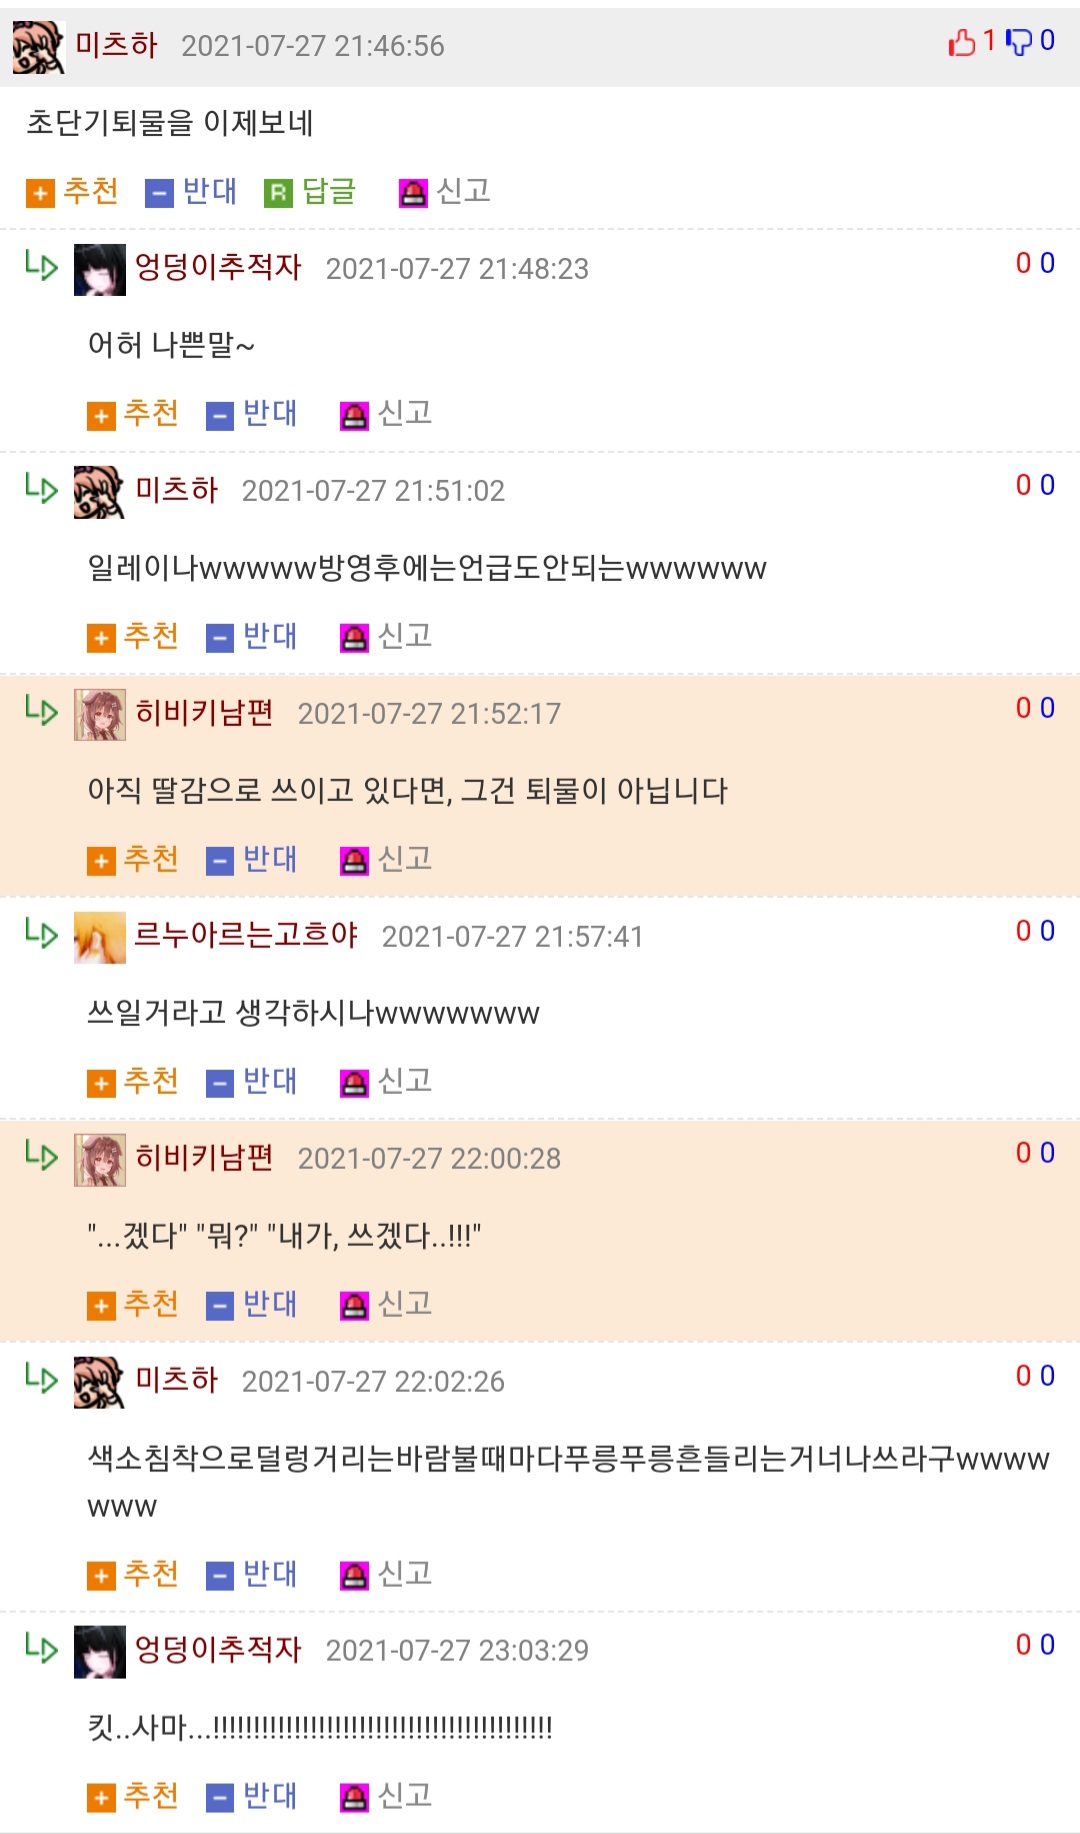This screenshot has height=1834, width=1080.
Task: Open 엉덩이추적자 profile name at 21:48:23
Action: (x=218, y=267)
